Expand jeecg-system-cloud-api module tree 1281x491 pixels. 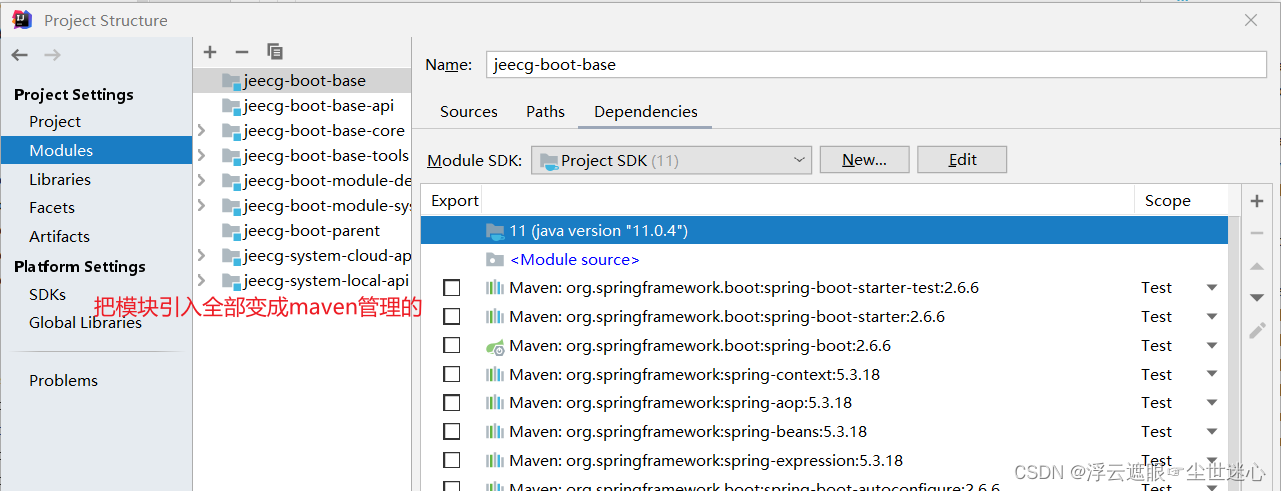(x=202, y=256)
